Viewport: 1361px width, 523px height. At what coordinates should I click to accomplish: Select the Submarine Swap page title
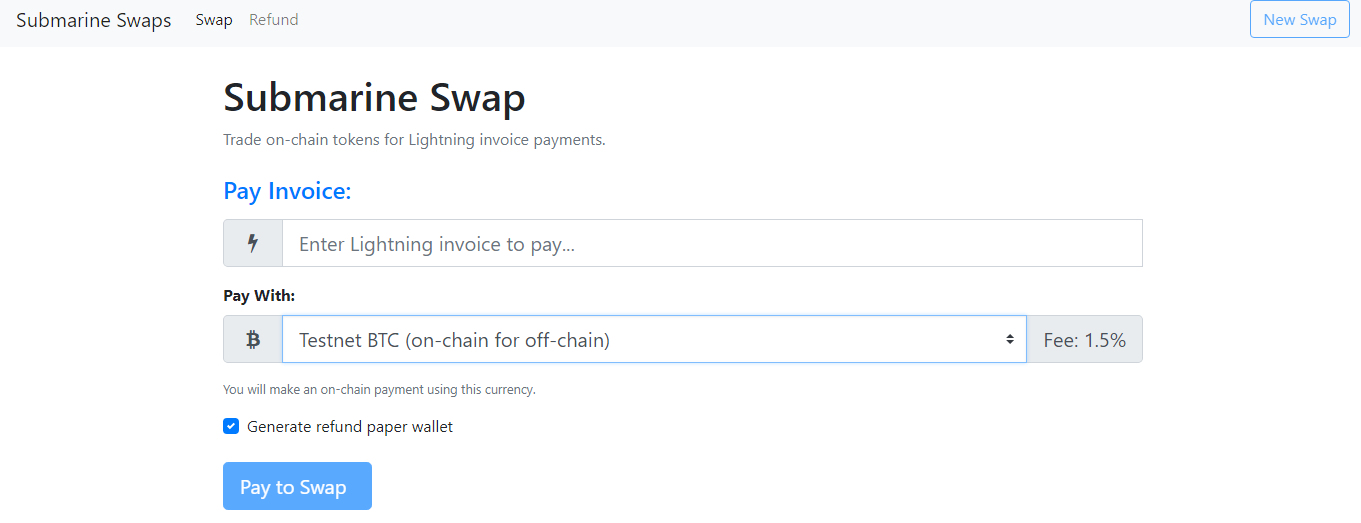coord(374,98)
